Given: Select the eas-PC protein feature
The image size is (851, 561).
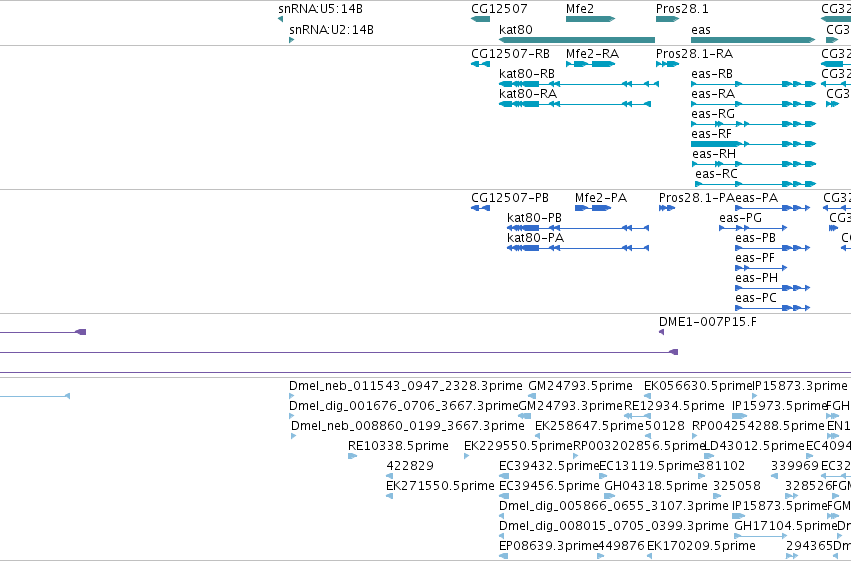Looking at the screenshot, I should pyautogui.click(x=772, y=308).
